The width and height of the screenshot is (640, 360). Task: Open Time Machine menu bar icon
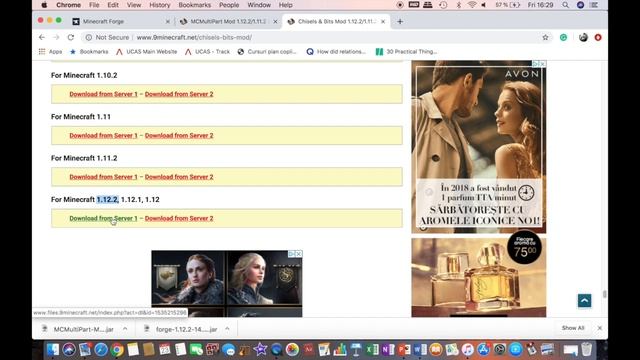(x=443, y=5)
